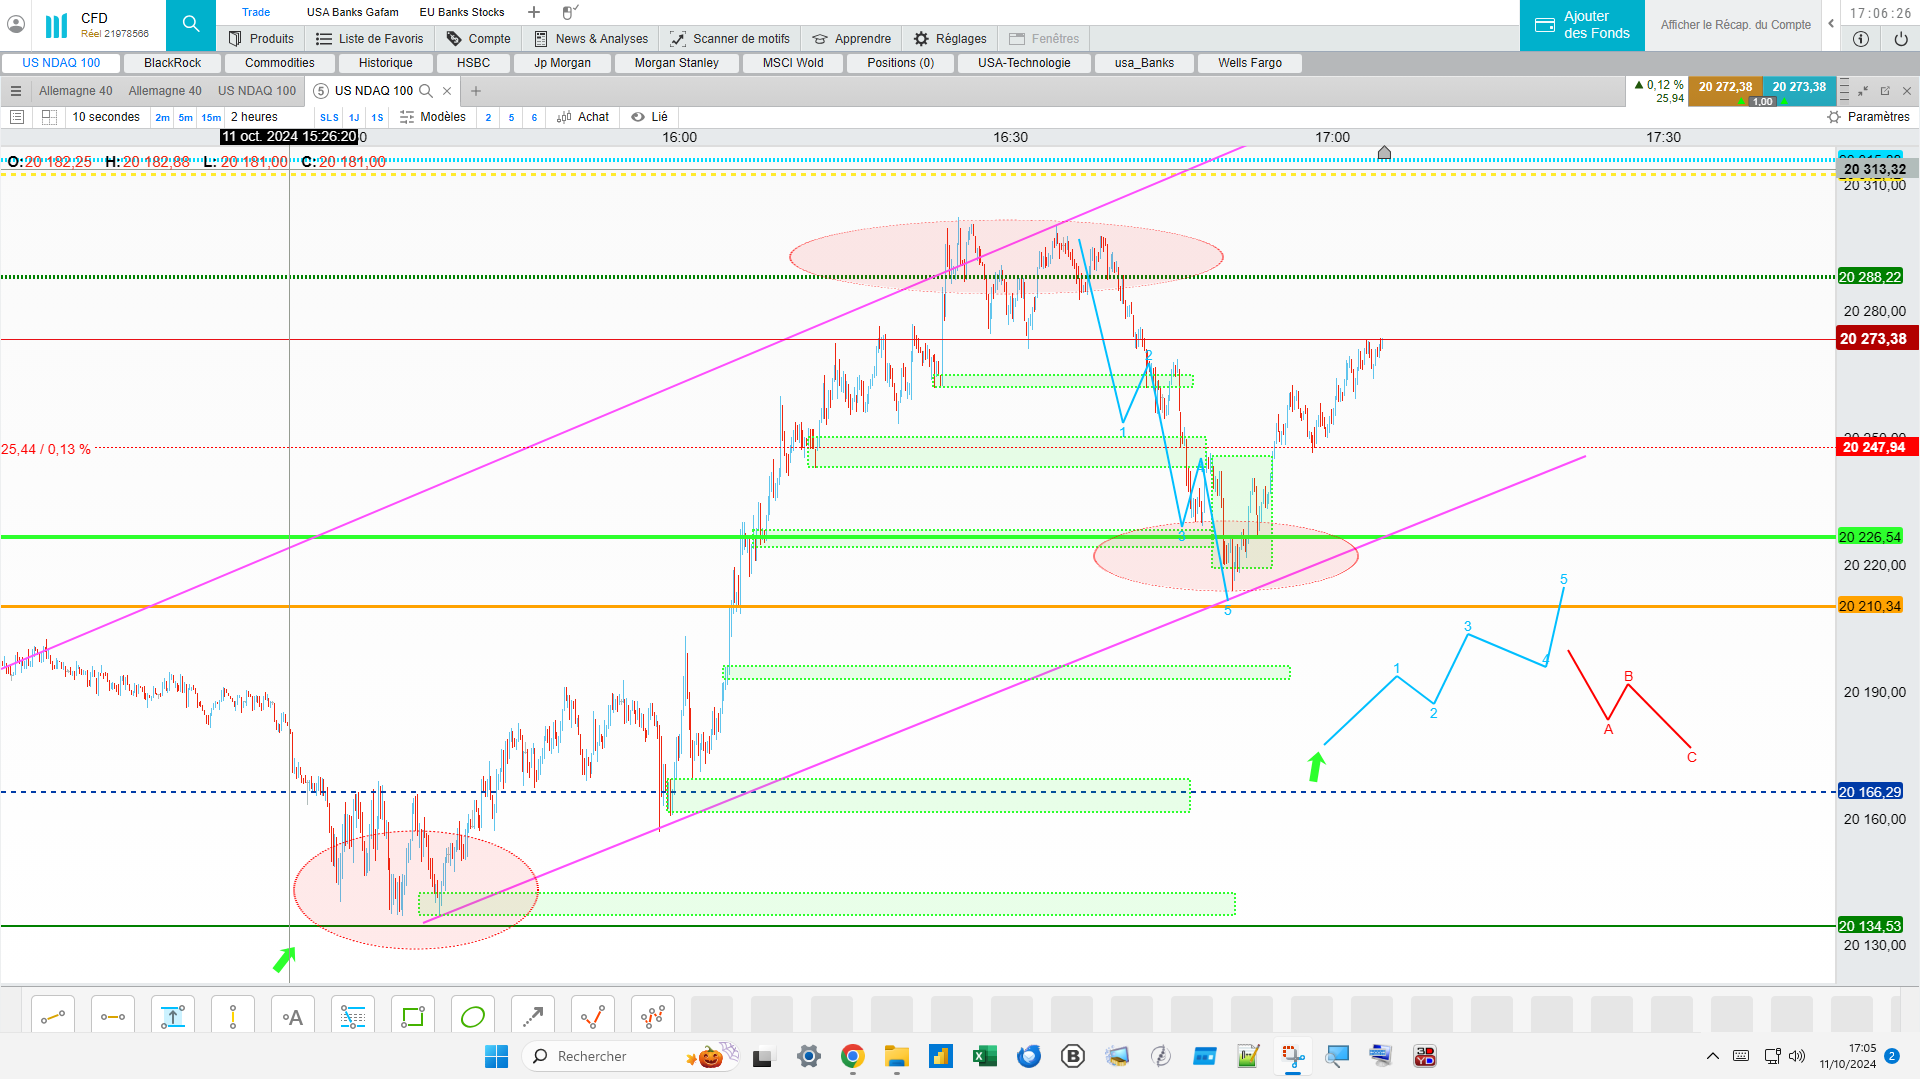The width and height of the screenshot is (1920, 1079).
Task: Open the 10 secondes interval dropdown
Action: (x=106, y=117)
